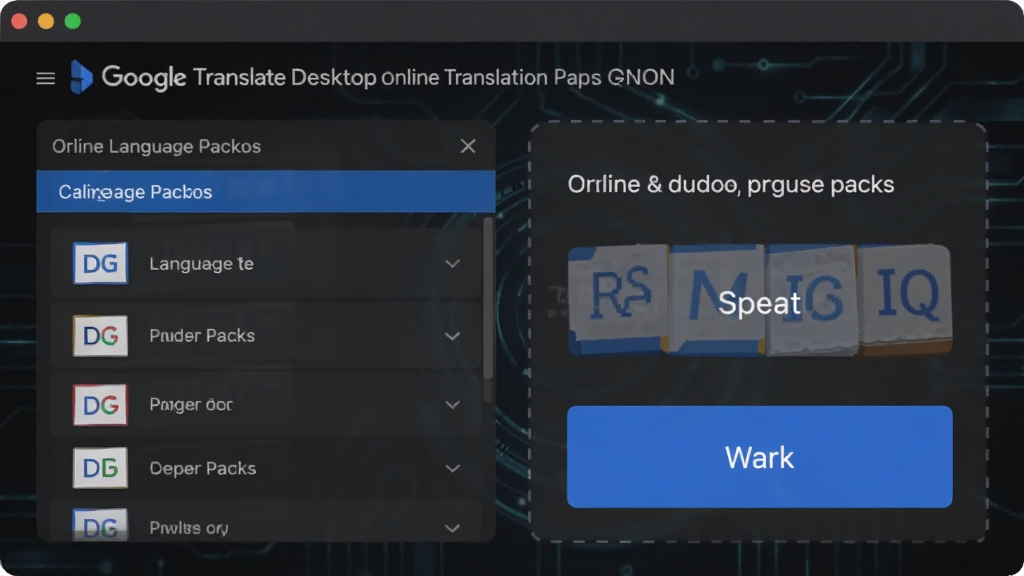Click the language pack list scrollbar
This screenshot has height=576, width=1024.
[488, 298]
